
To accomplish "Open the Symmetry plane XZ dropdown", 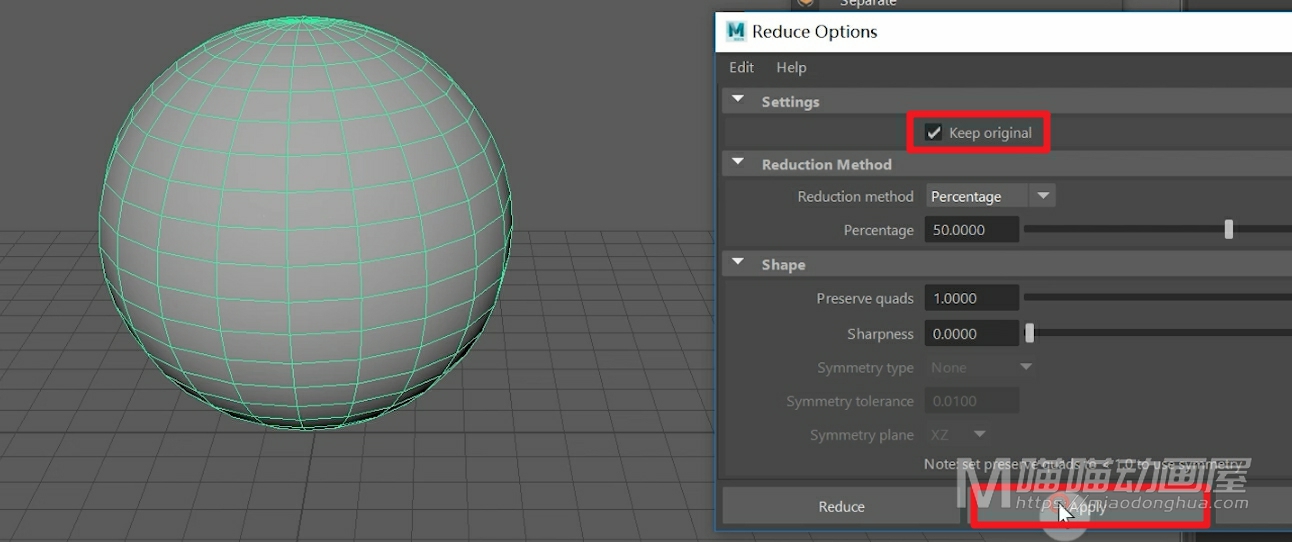I will (x=957, y=435).
